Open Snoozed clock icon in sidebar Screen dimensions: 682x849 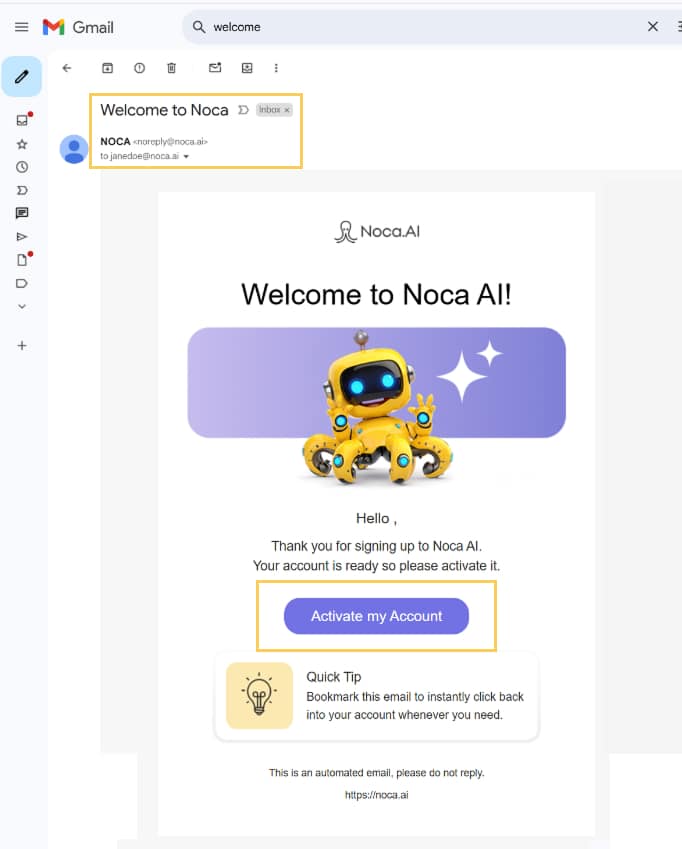(22, 167)
